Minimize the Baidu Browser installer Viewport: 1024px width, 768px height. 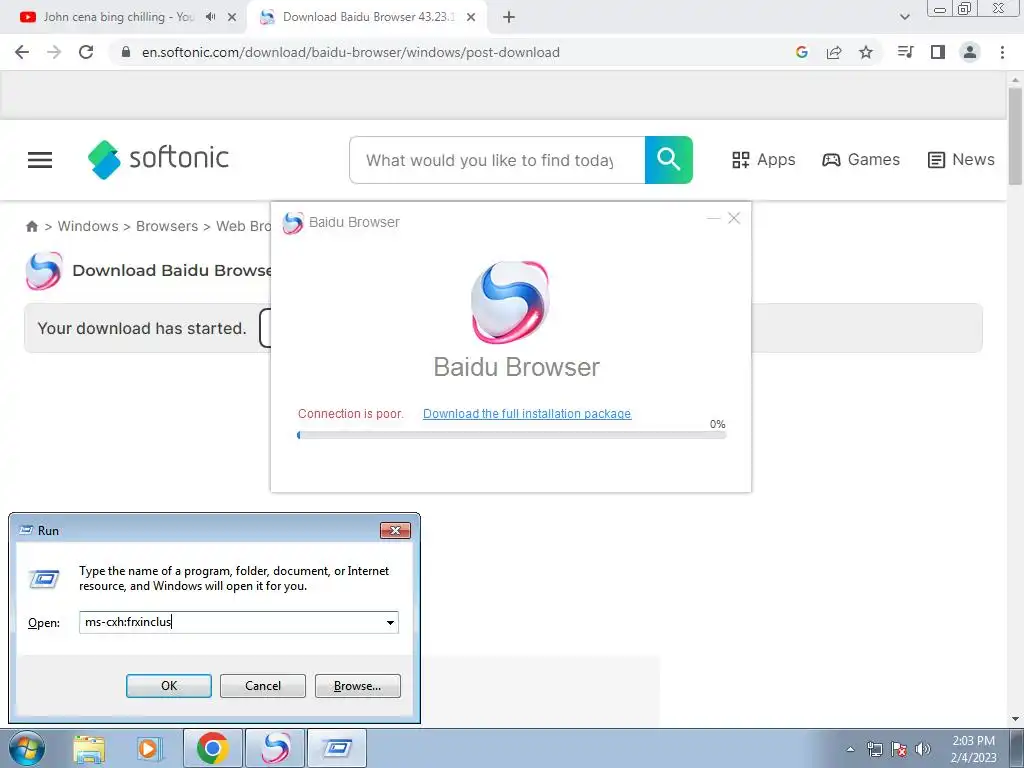tap(713, 218)
